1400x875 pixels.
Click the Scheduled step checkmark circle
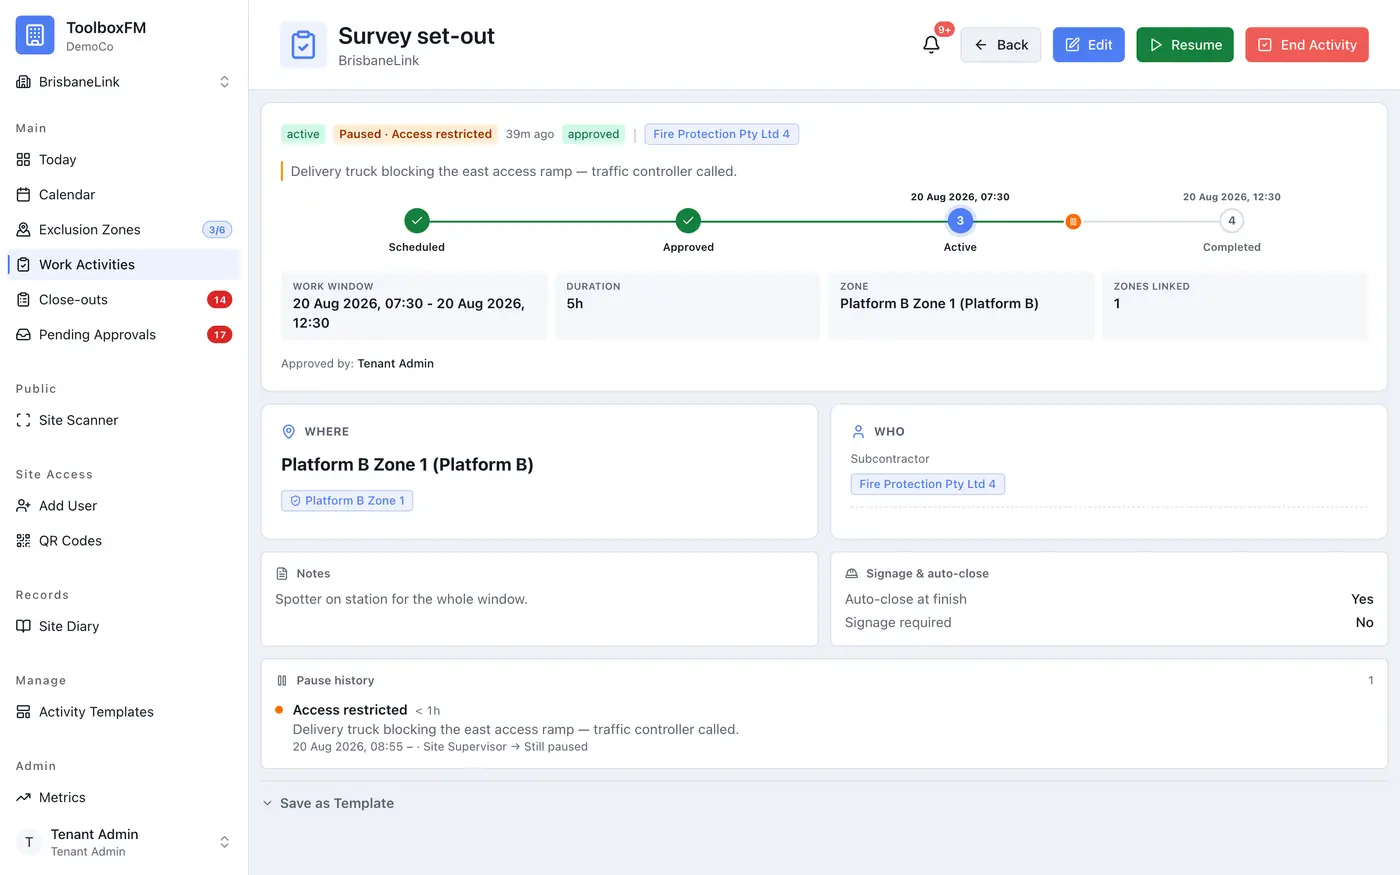417,221
